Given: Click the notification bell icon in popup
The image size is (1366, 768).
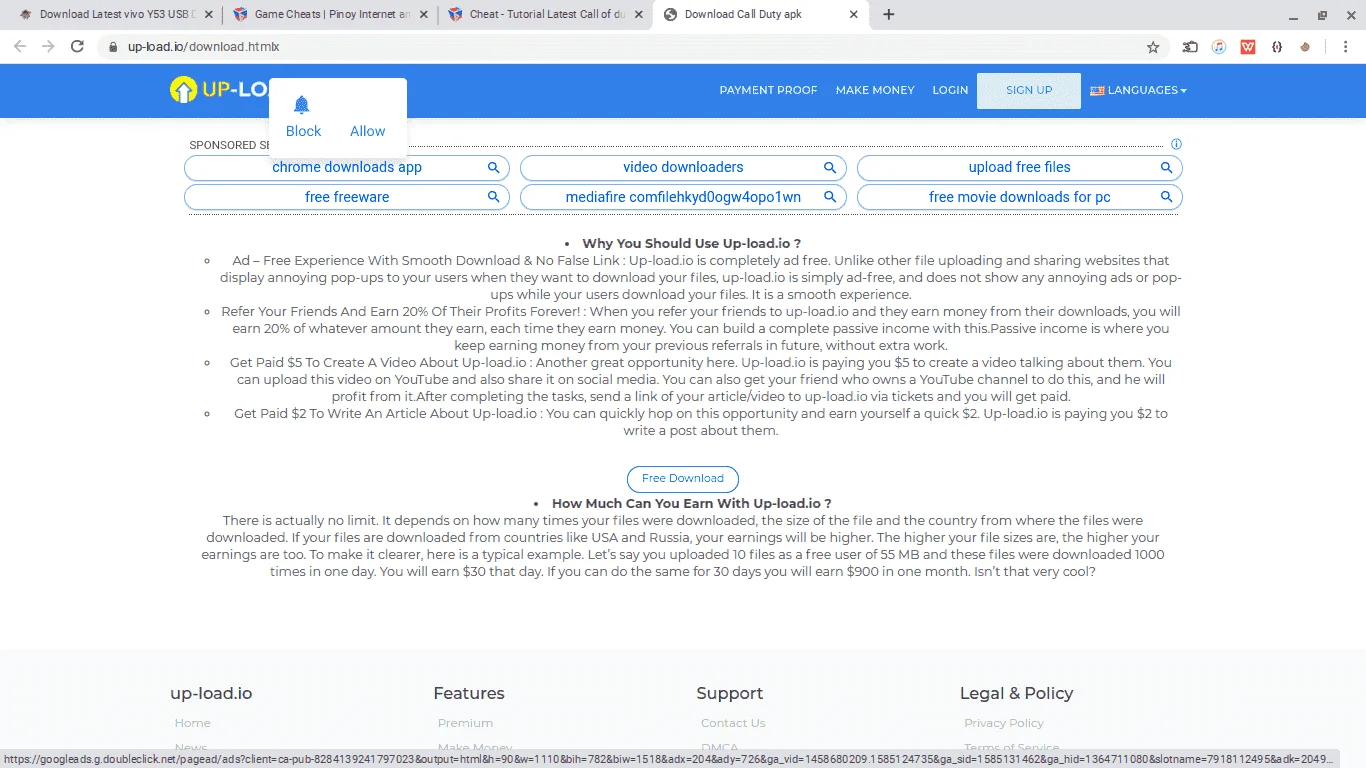Looking at the screenshot, I should click(x=301, y=105).
